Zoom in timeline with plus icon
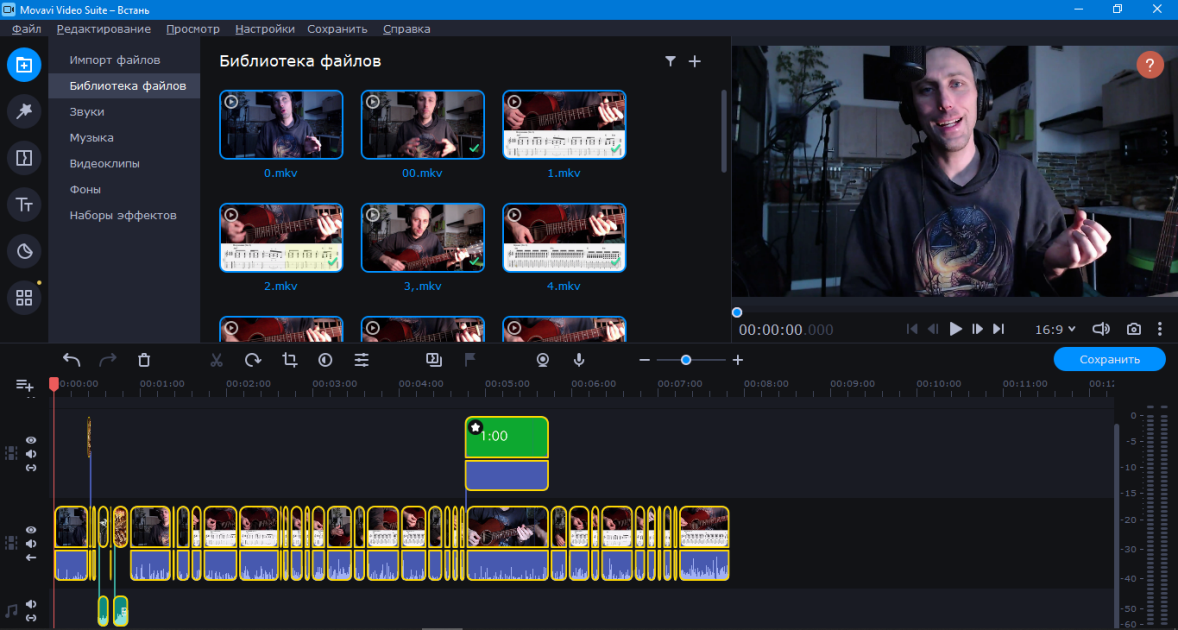This screenshot has width=1178, height=630. [738, 360]
